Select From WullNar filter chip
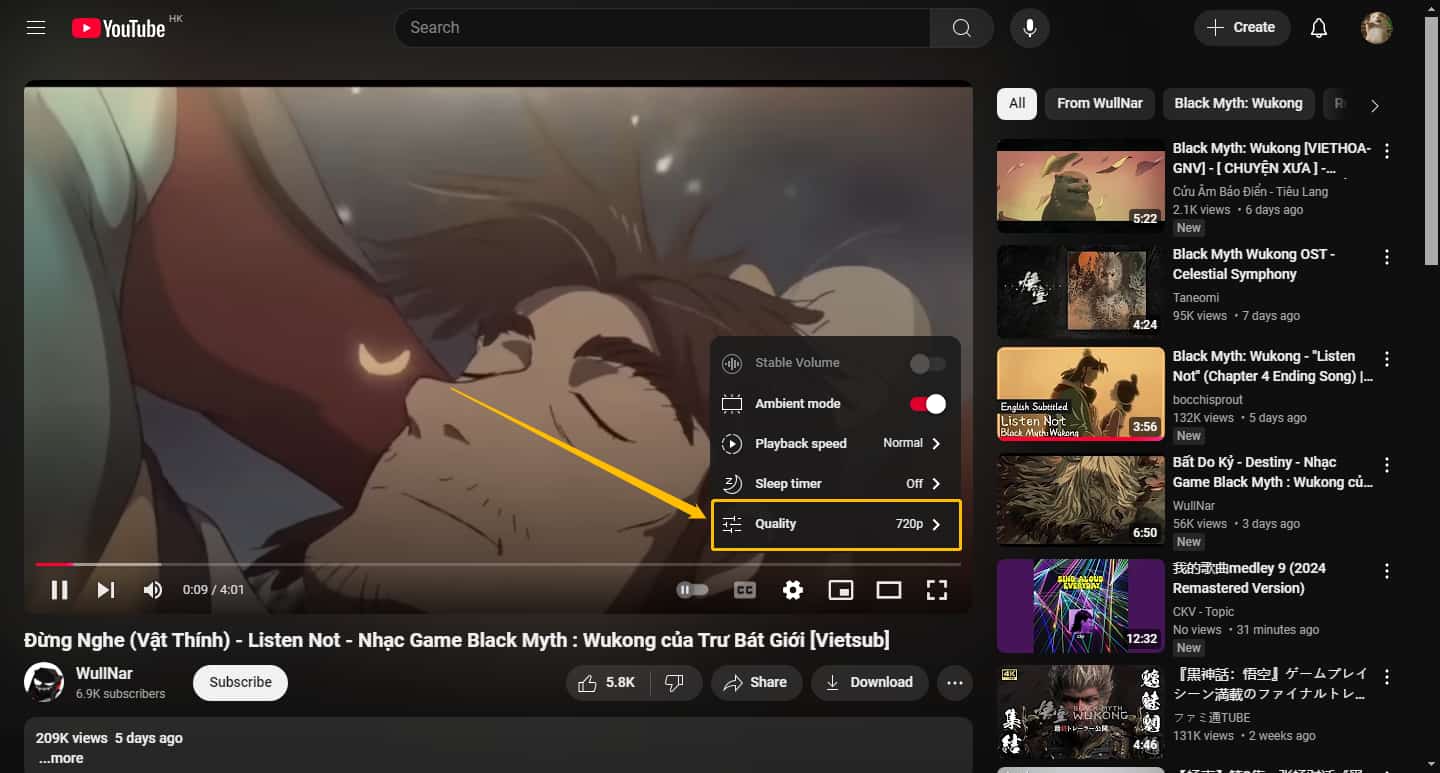 pyautogui.click(x=1100, y=103)
